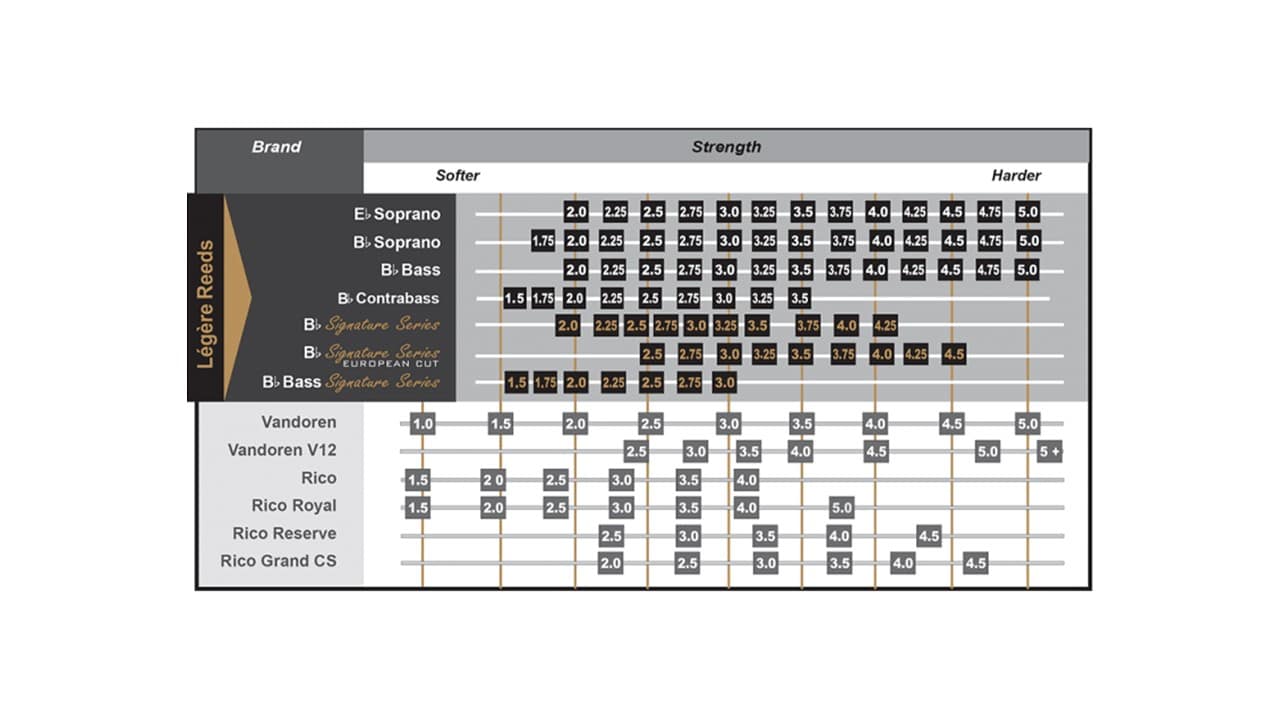
Task: Click the 4.5 box in European Cut row
Action: click(x=954, y=355)
